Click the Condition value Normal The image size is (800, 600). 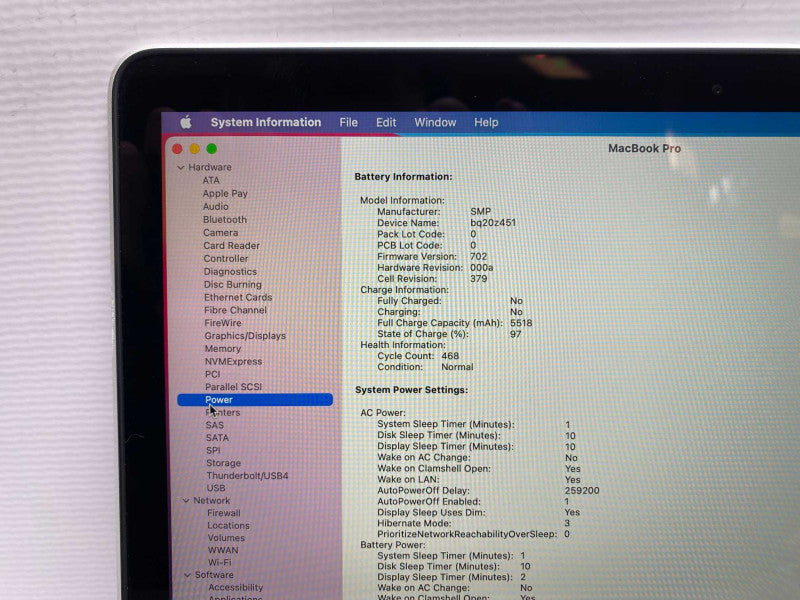tap(457, 367)
